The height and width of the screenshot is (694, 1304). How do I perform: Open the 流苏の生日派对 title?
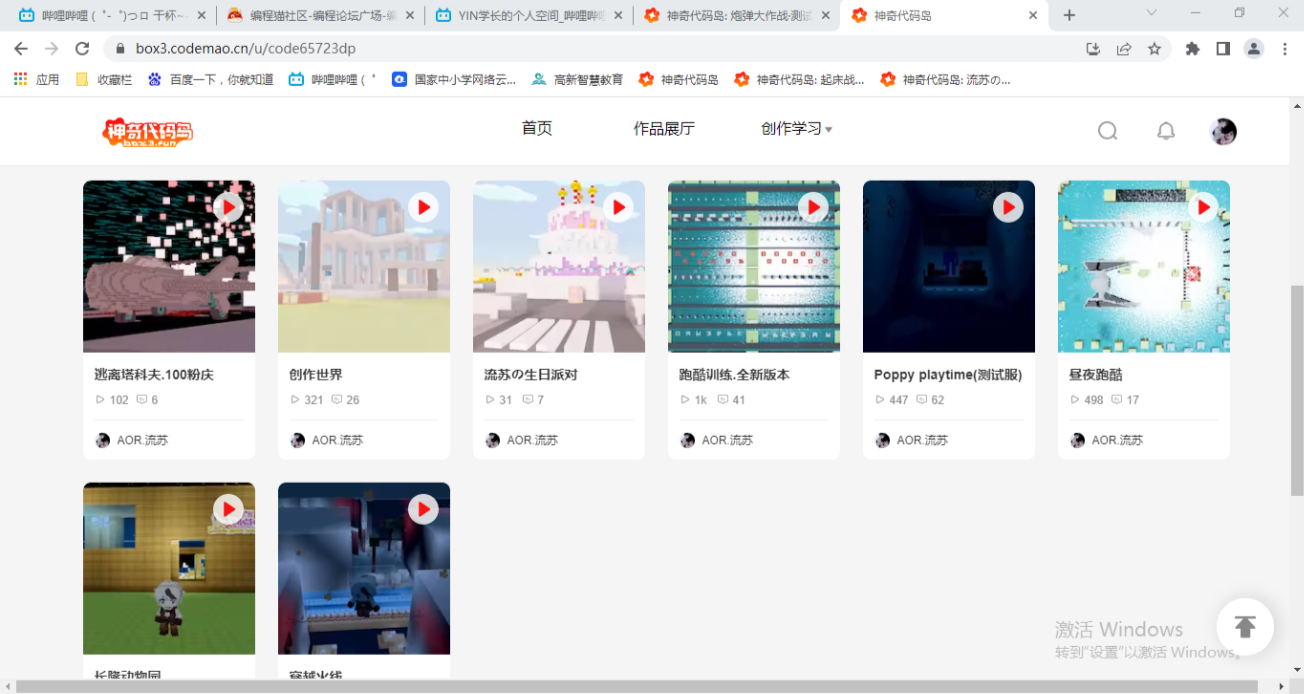[531, 375]
